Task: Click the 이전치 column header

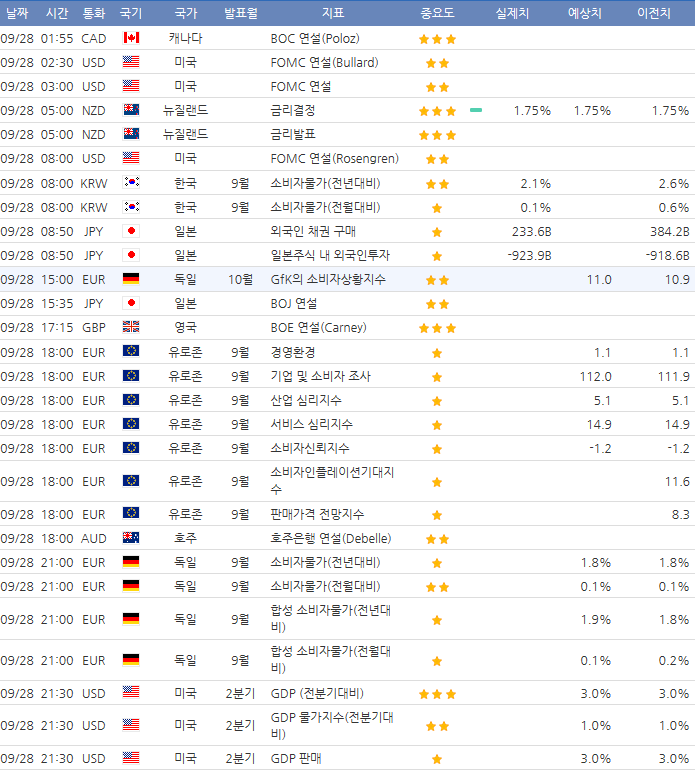Action: (654, 13)
